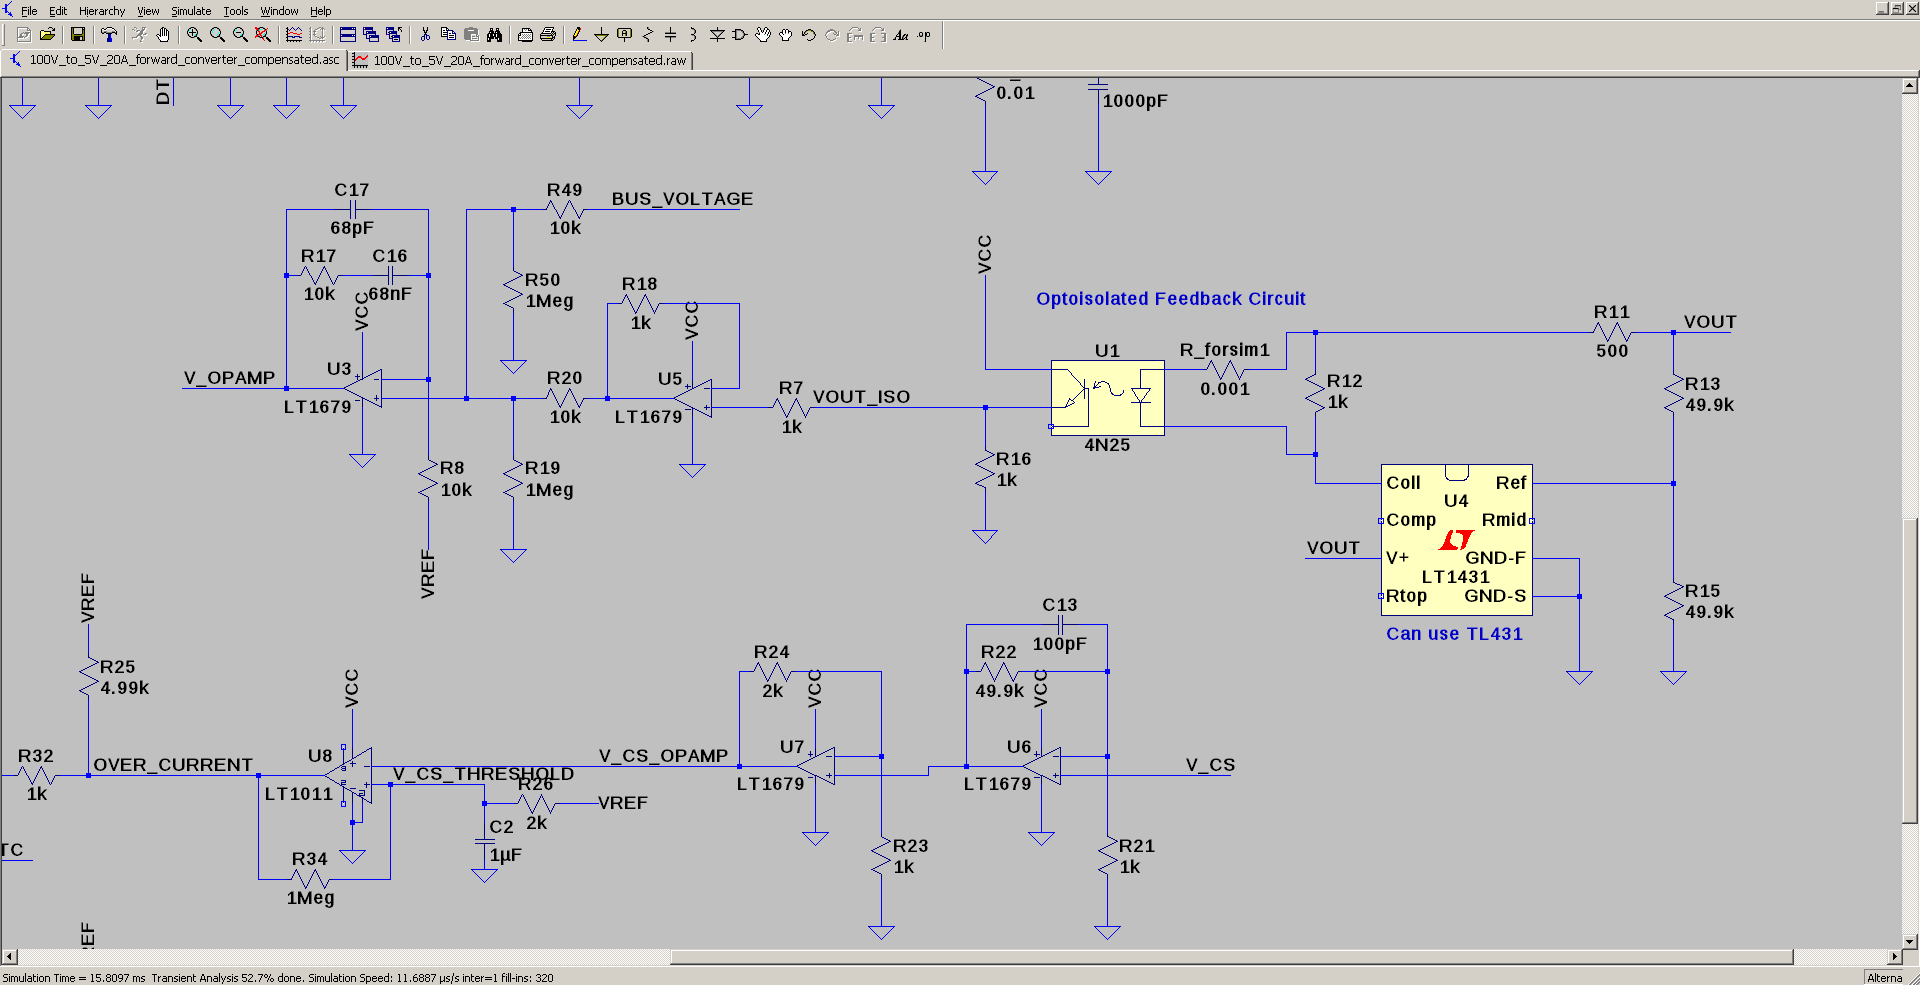Click the vertical scrollbar down arrow
This screenshot has height=985, width=1920.
1910,941
